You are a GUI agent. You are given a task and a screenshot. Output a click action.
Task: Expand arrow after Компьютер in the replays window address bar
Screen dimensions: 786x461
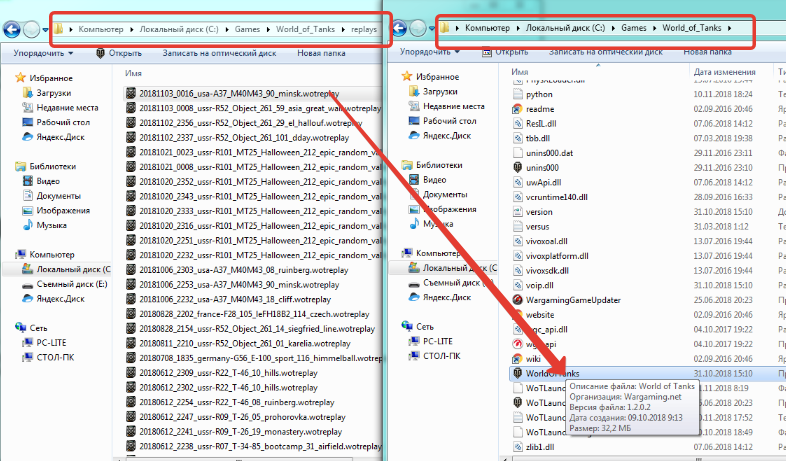click(131, 30)
